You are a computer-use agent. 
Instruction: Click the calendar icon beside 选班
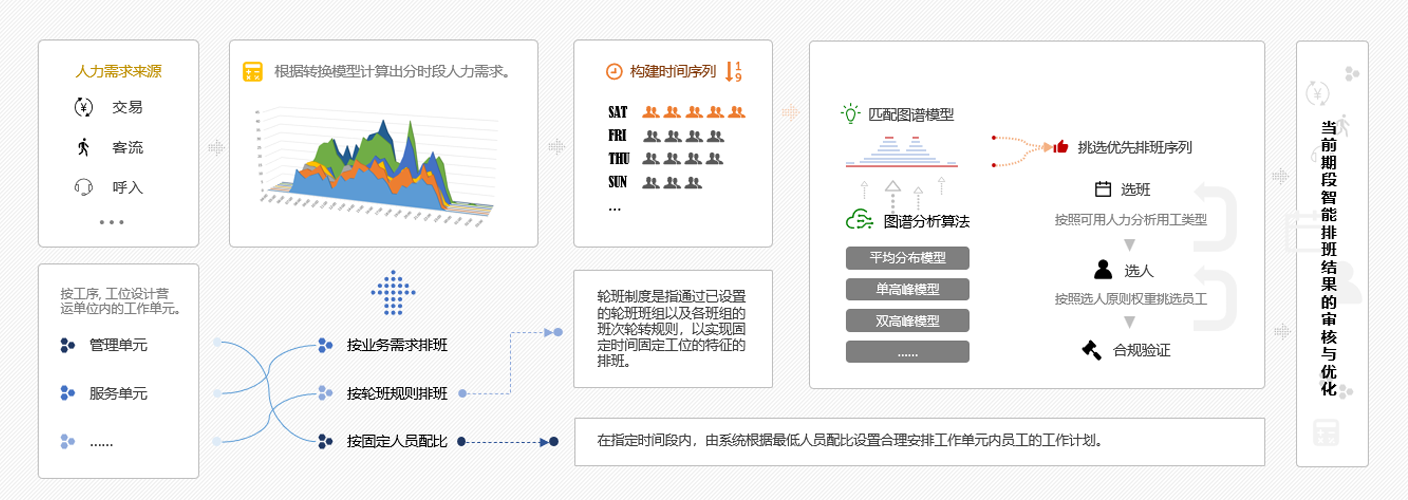point(1103,189)
